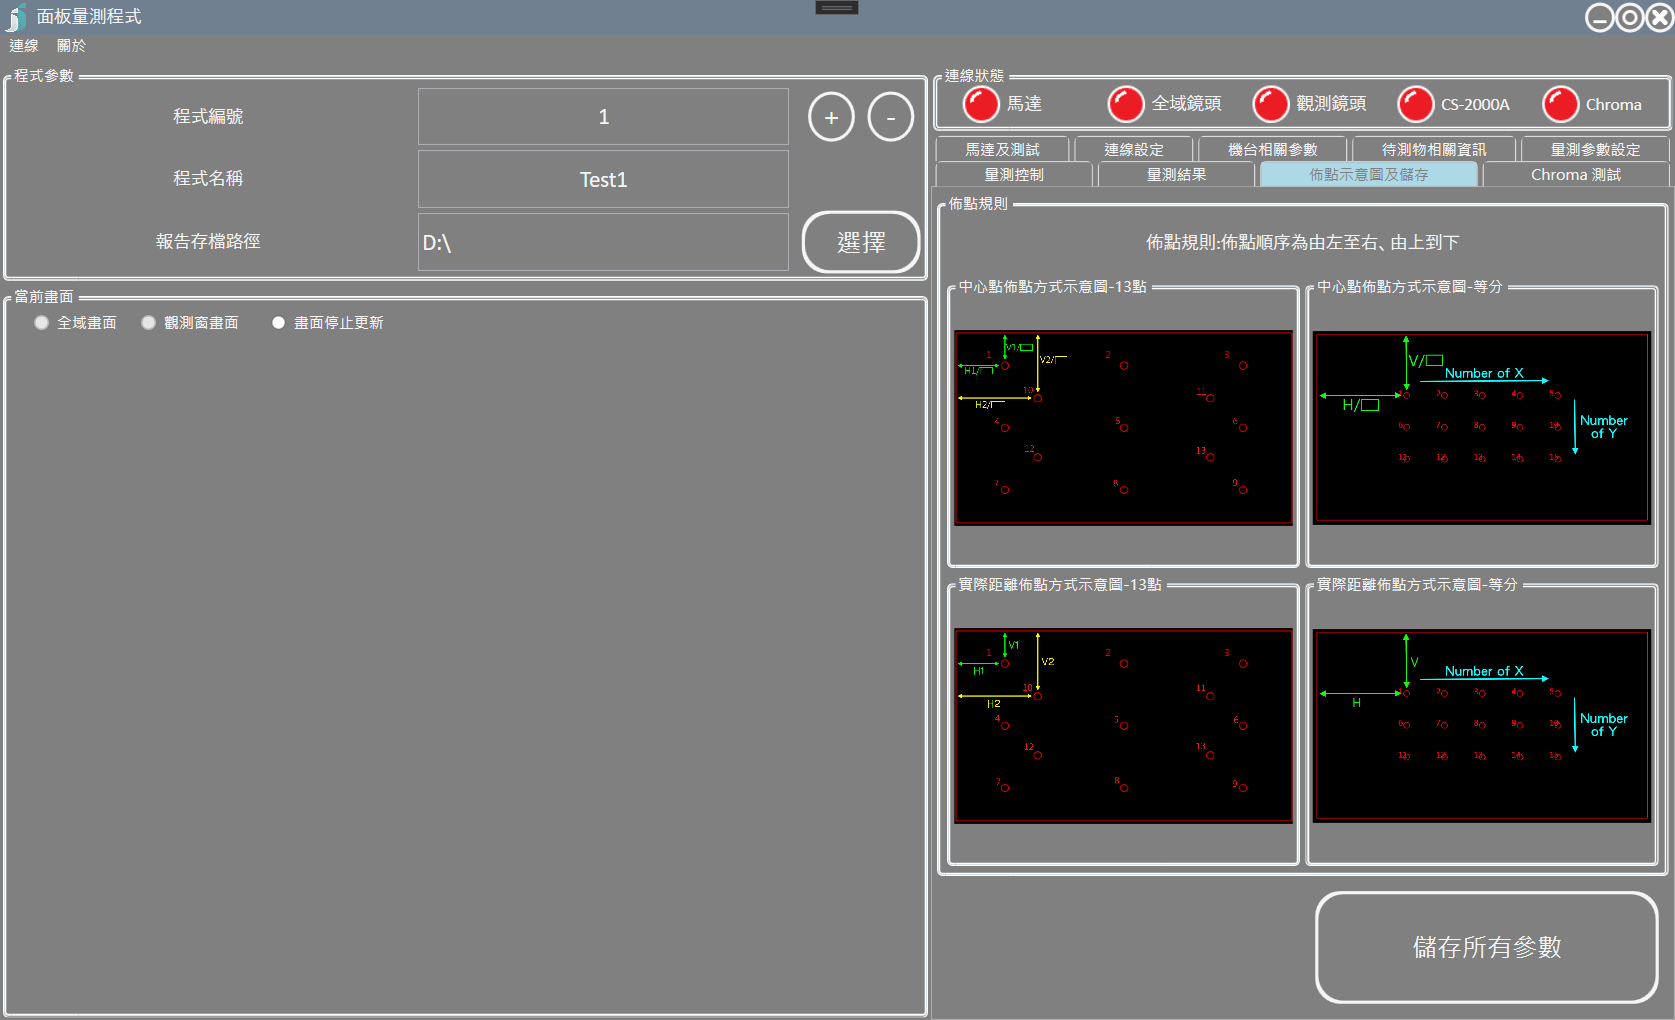Select the 全域畫面 radio option
Viewport: 1675px width, 1020px height.
[x=42, y=323]
